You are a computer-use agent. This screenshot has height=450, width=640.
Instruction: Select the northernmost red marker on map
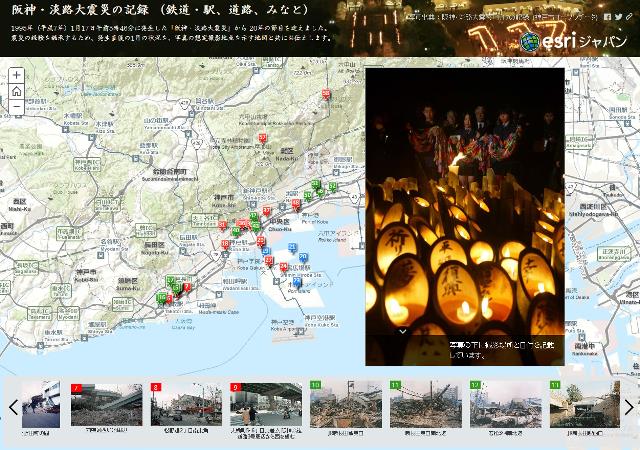326,95
